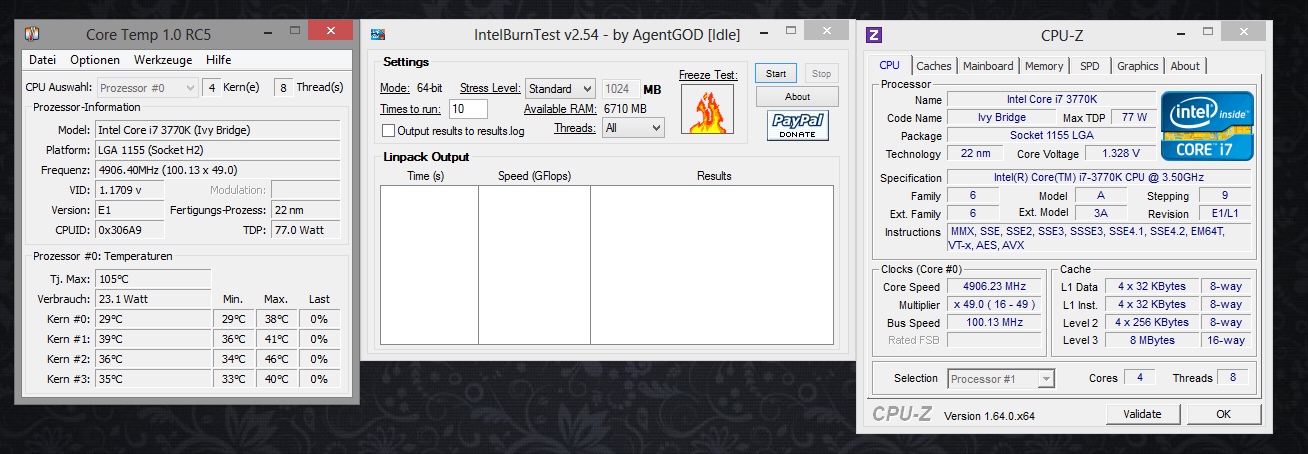1308x454 pixels.
Task: Click the Model field Intel Core i7 3770K (Ivy Bridge)
Action: 217,130
